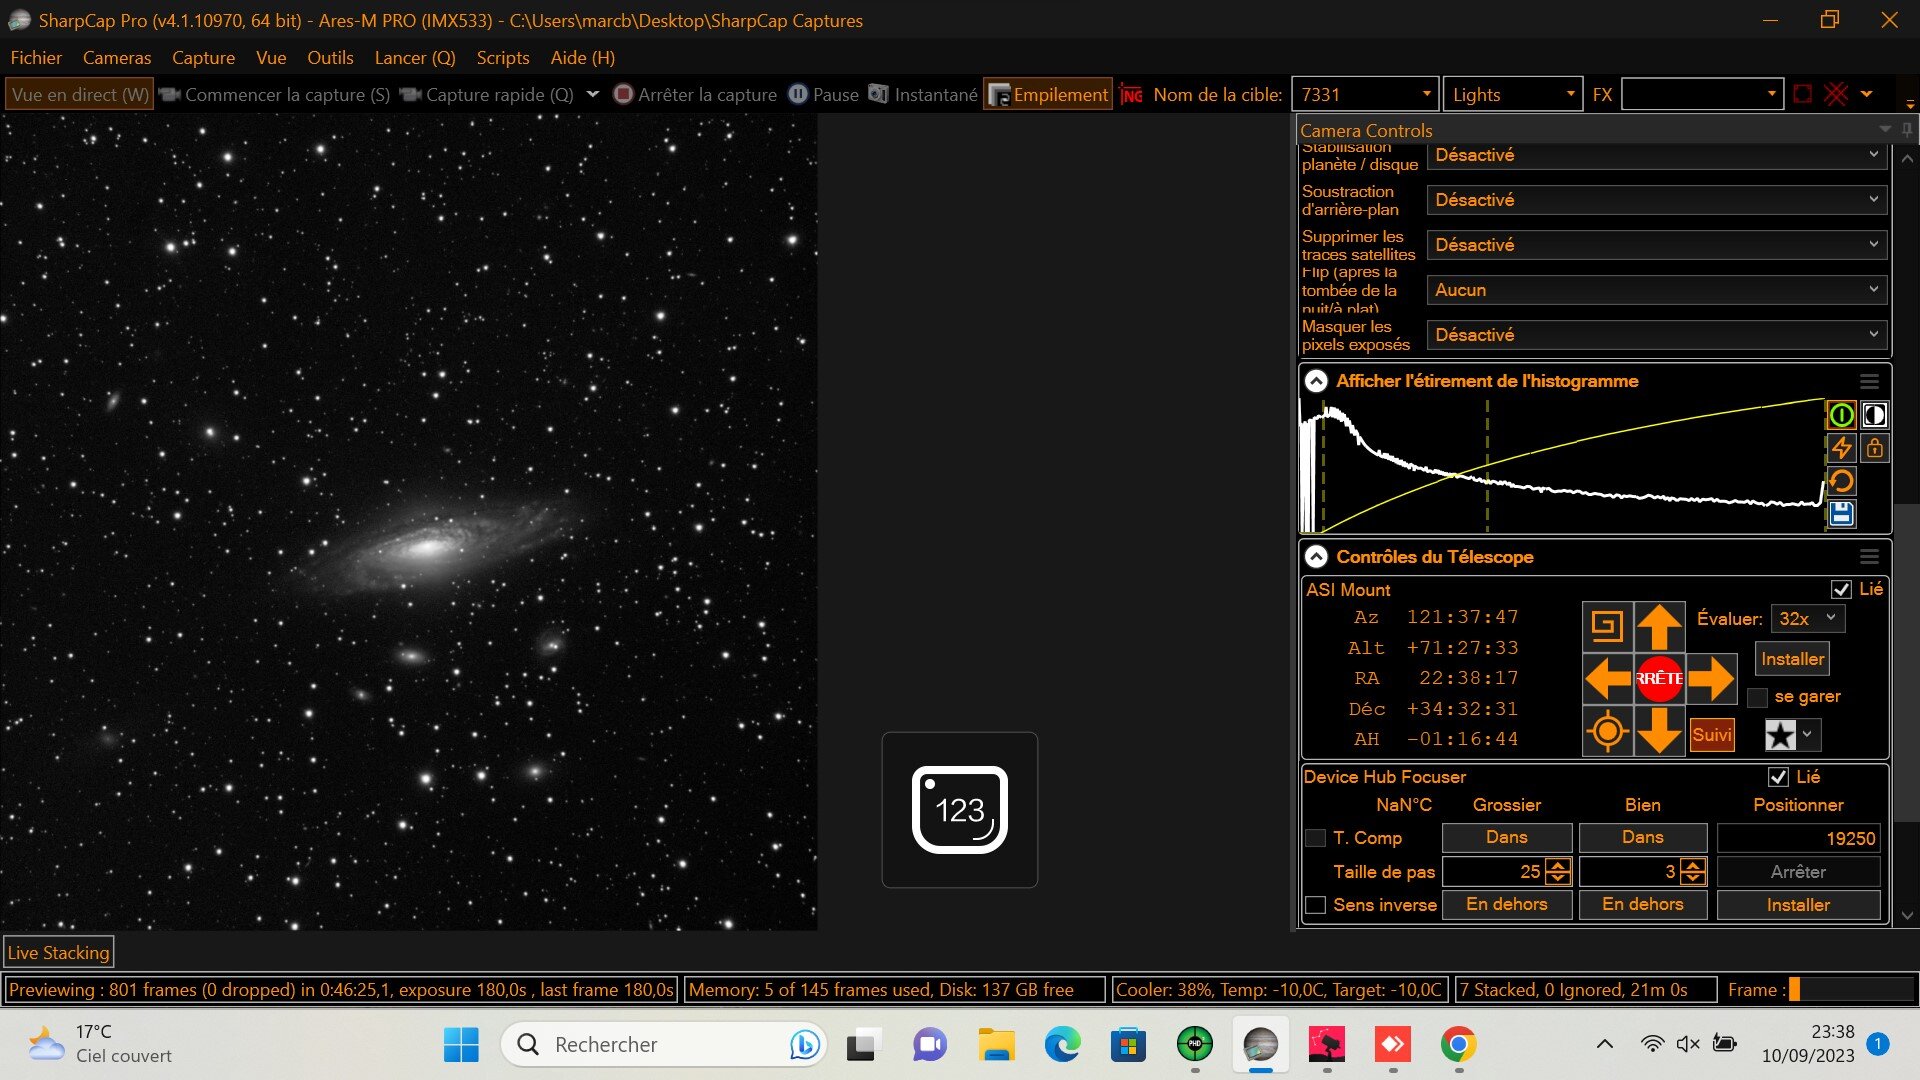
Task: Click the histogram auto-stretch lightning icon
Action: tap(1841, 448)
